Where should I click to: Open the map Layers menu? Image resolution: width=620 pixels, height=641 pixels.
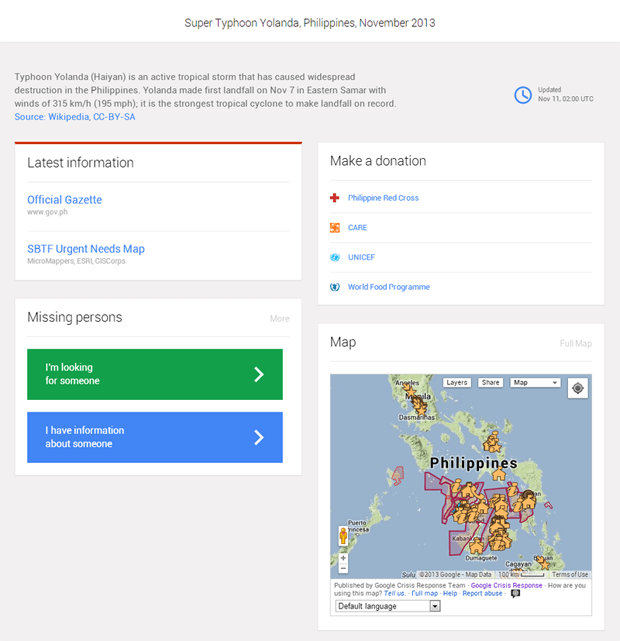point(457,383)
